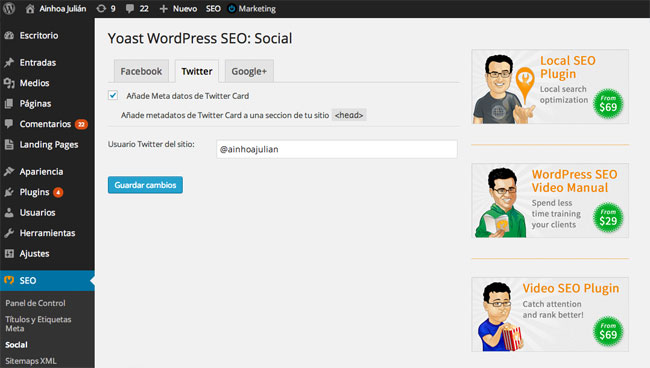The width and height of the screenshot is (650, 368).
Task: Click the Entradas pushpin icon
Action: click(9, 63)
